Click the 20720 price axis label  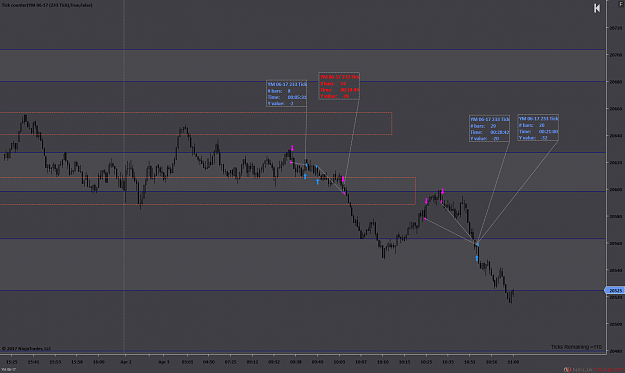pos(615,28)
